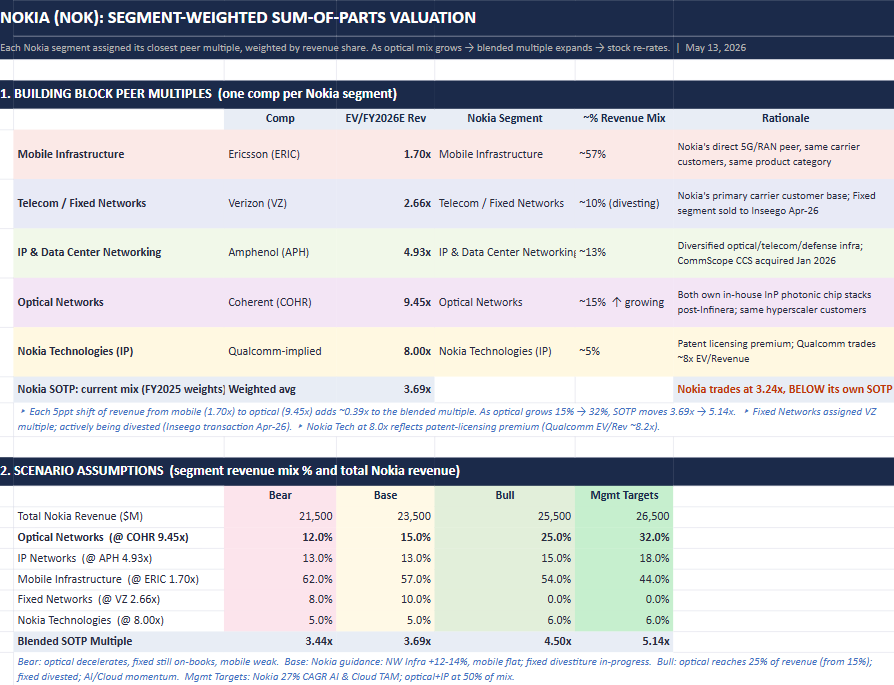
Task: Select 'Nokia SOTP: current mix (FY2025 weights)' row label
Action: click(121, 389)
